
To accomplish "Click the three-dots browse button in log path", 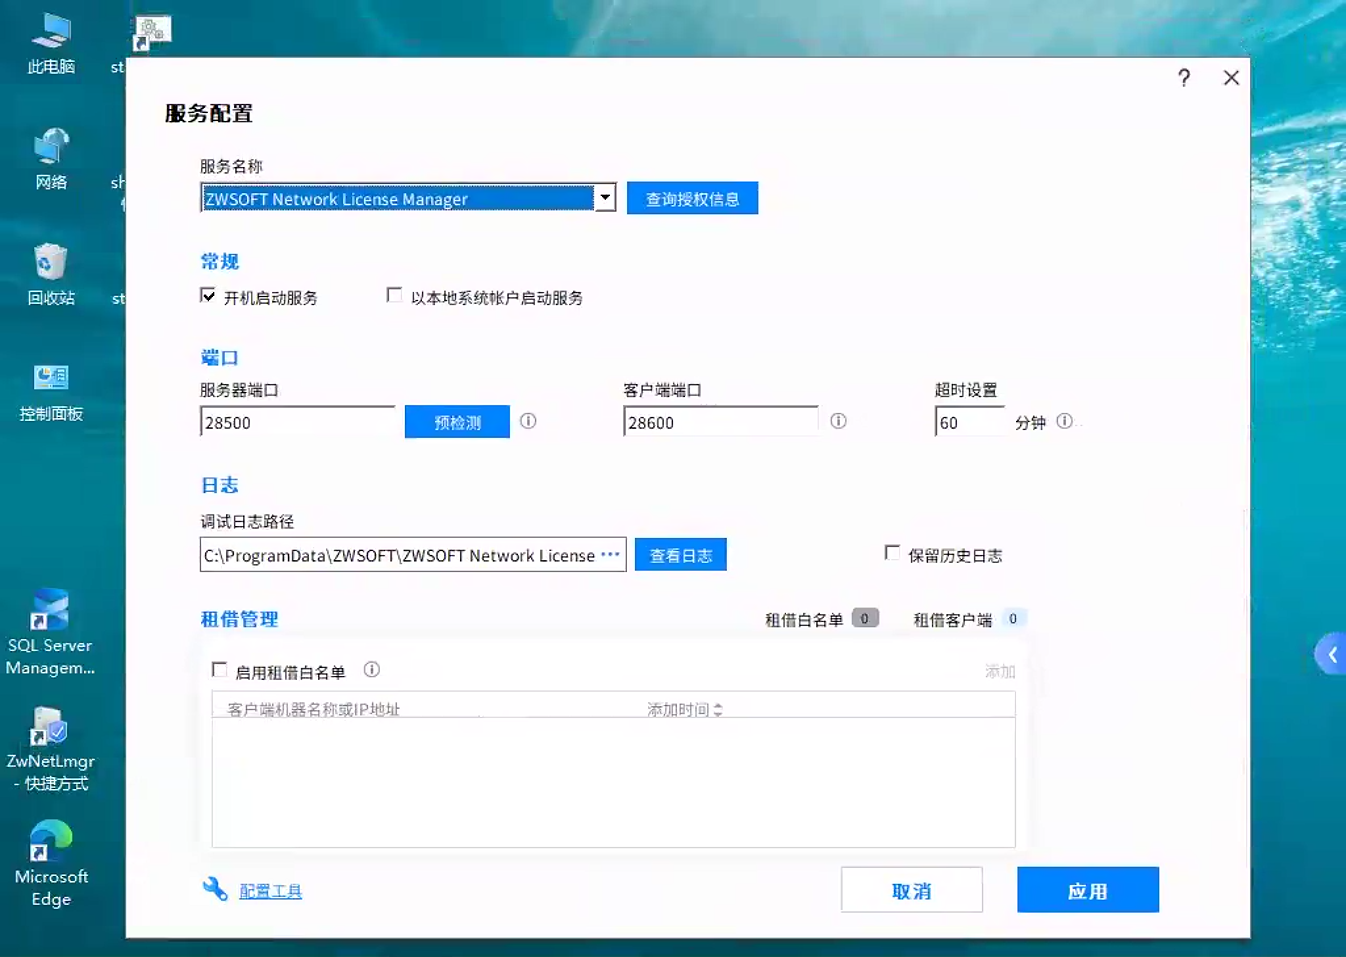I will [611, 554].
